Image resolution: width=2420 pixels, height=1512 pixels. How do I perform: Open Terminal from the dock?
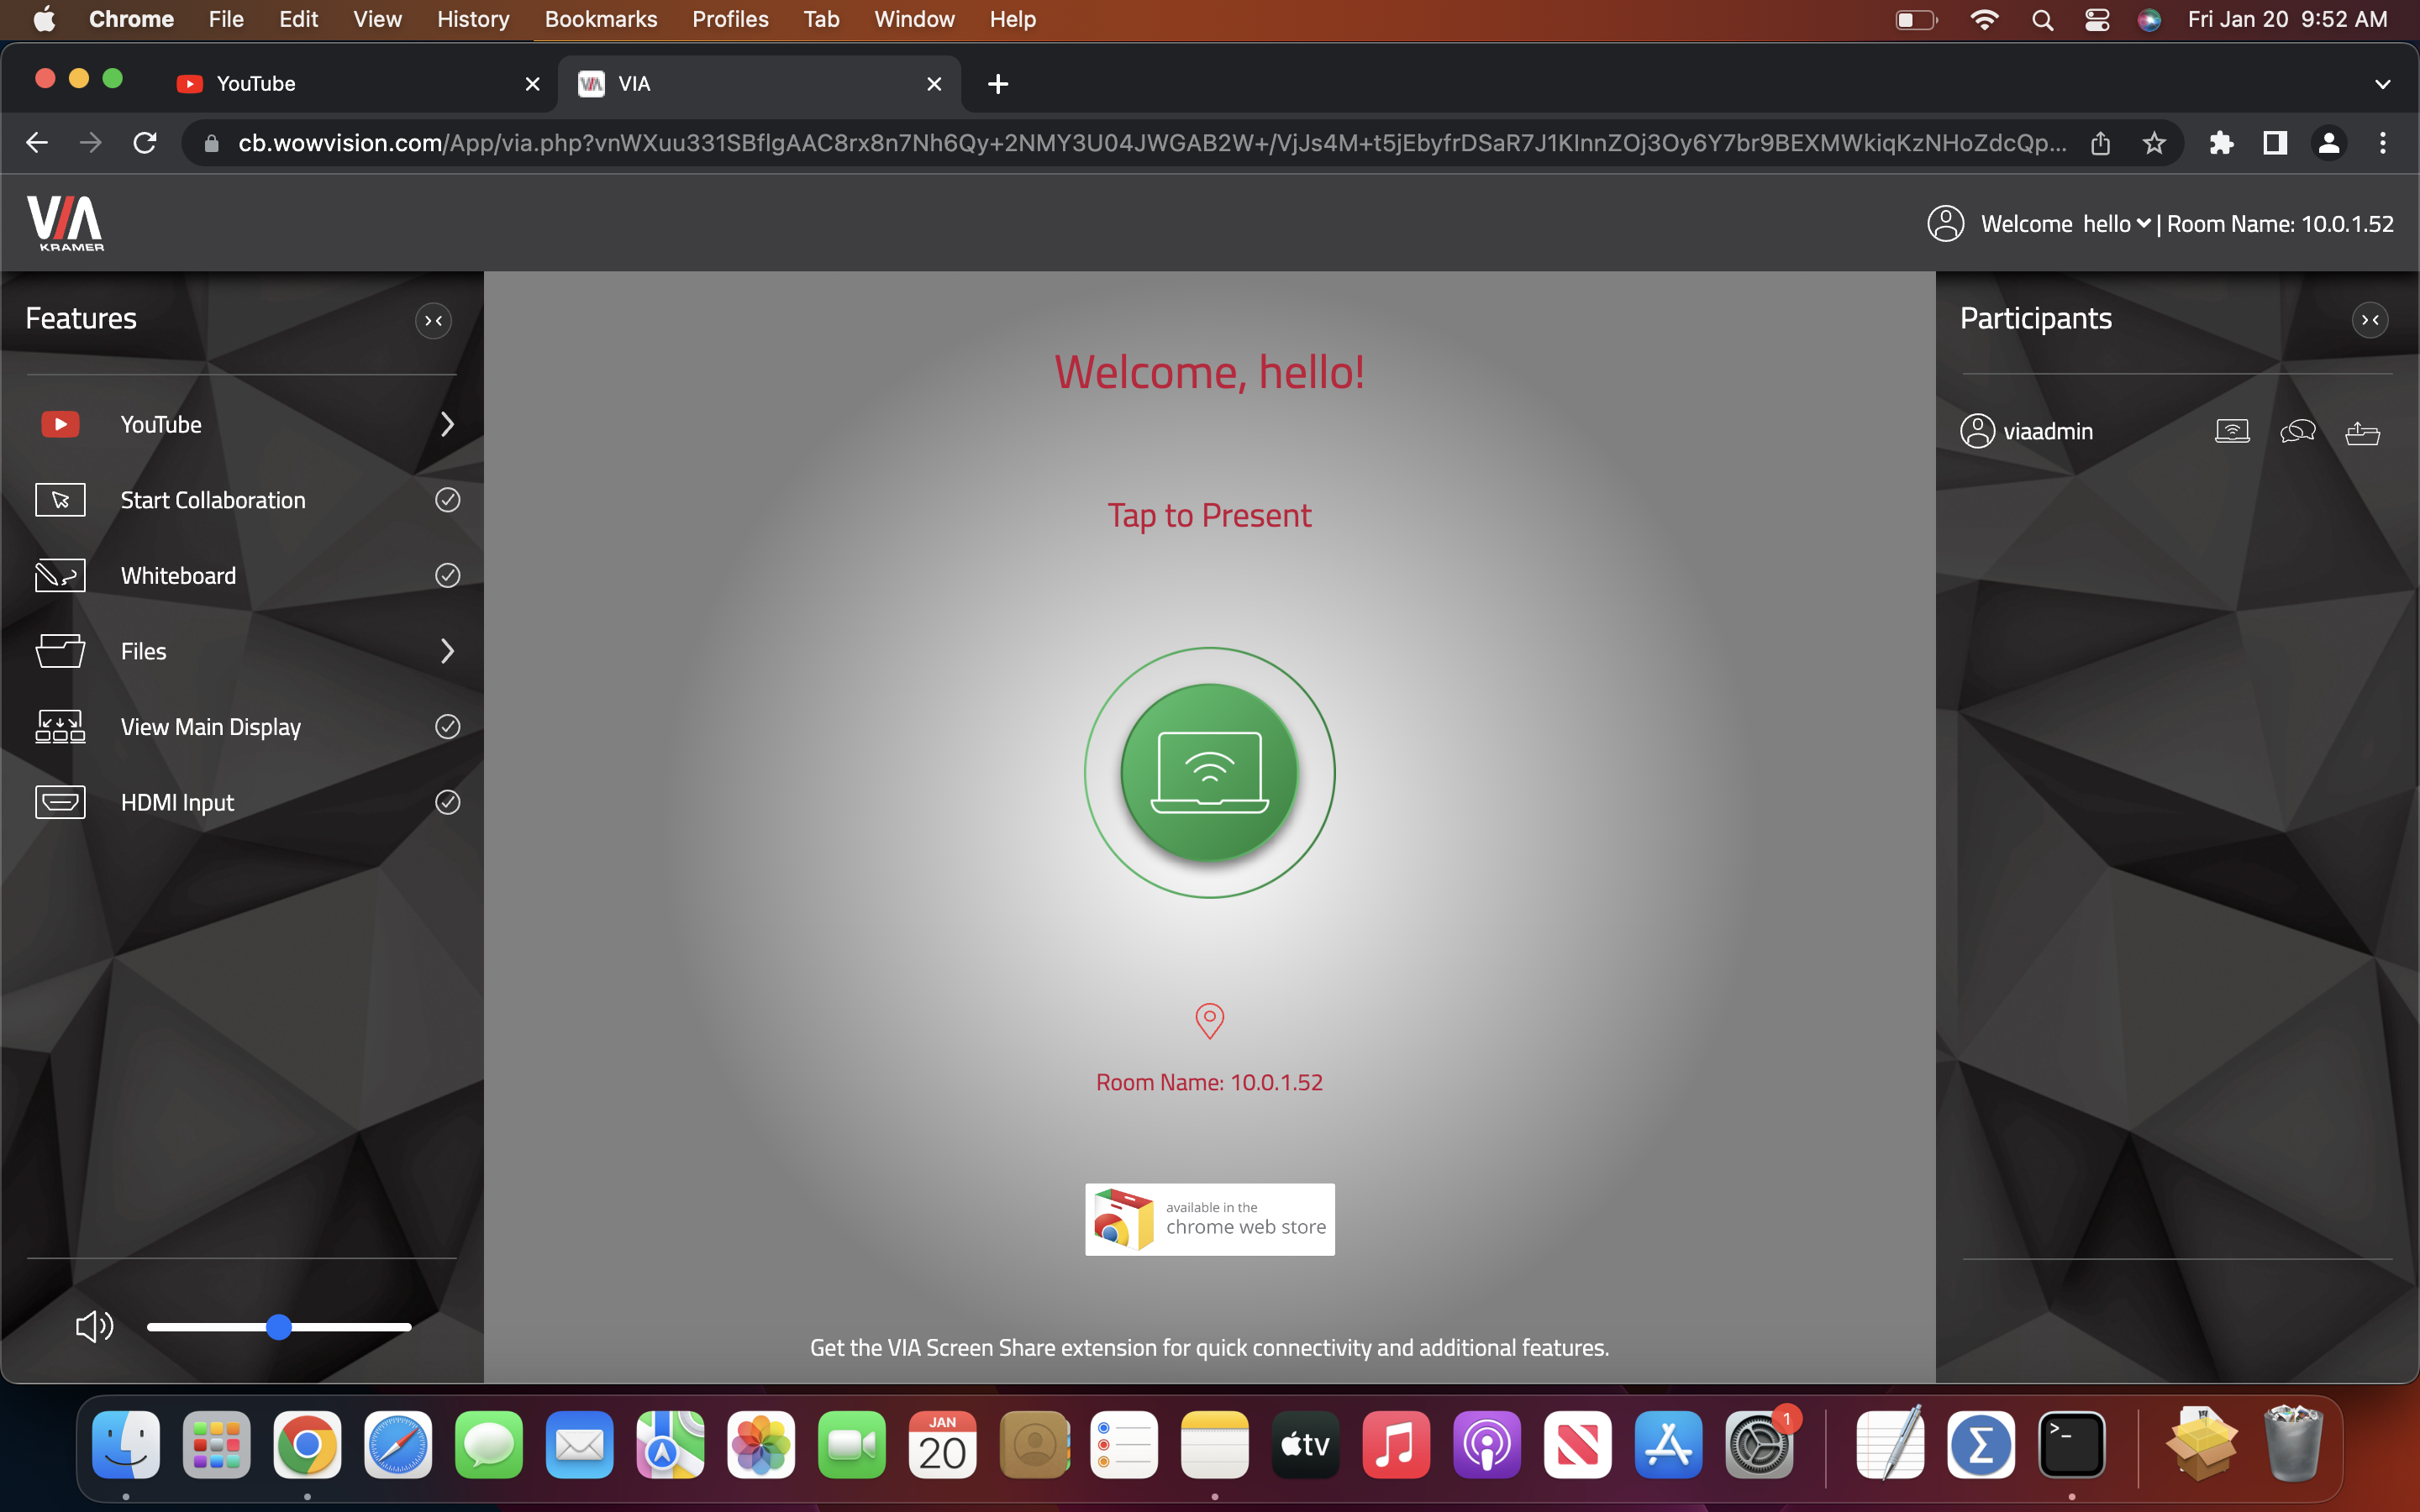tap(2071, 1444)
